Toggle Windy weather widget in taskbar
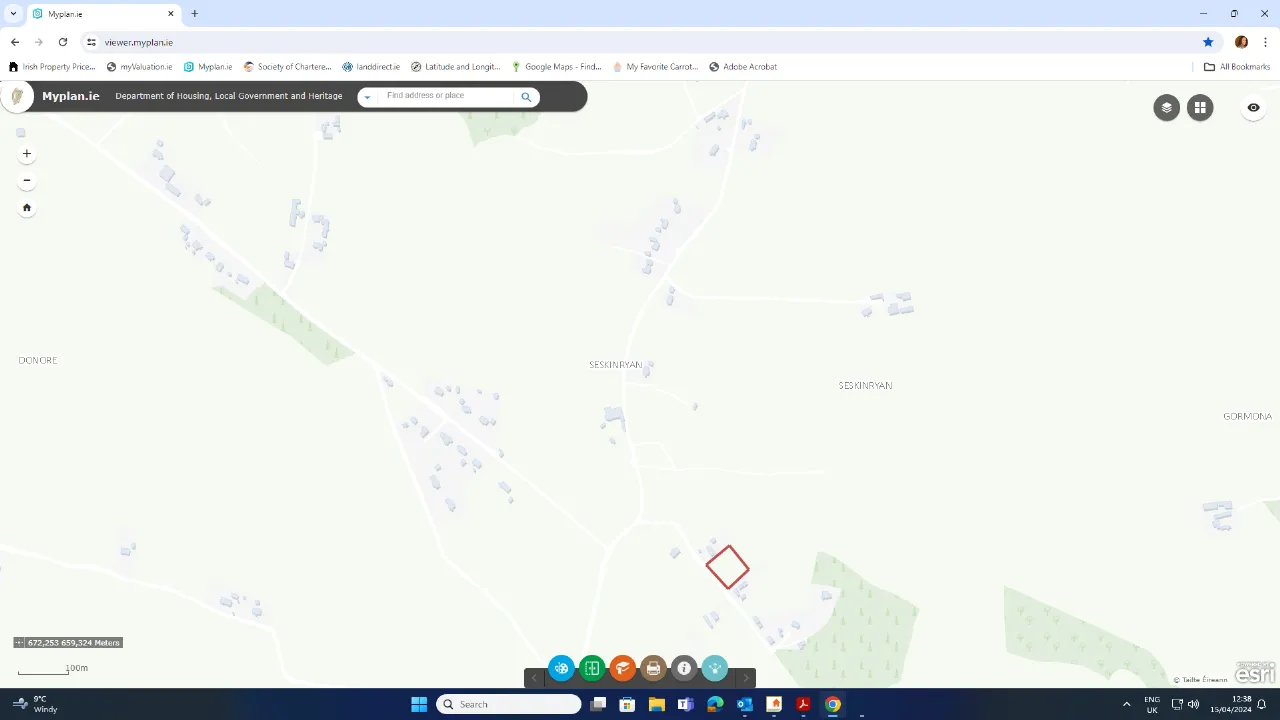 (x=33, y=704)
